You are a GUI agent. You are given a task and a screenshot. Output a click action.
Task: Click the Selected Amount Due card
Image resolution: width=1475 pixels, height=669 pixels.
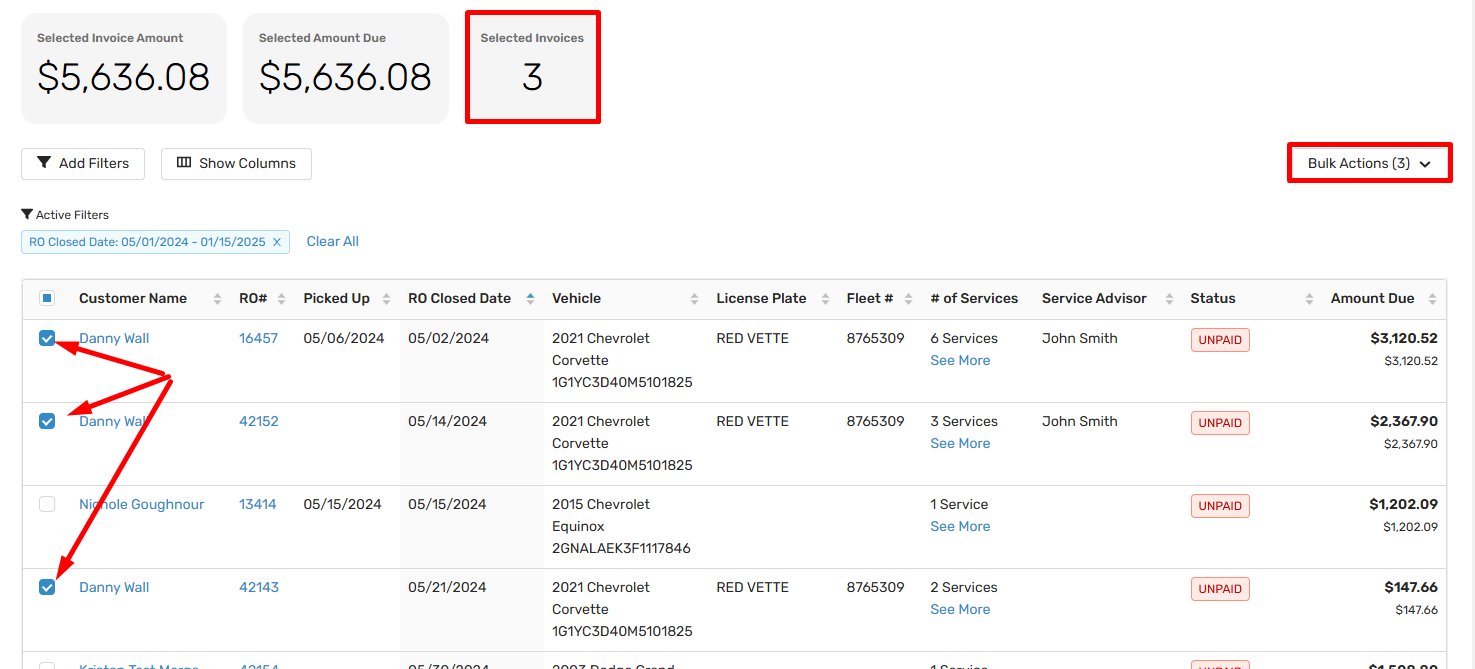tap(346, 68)
